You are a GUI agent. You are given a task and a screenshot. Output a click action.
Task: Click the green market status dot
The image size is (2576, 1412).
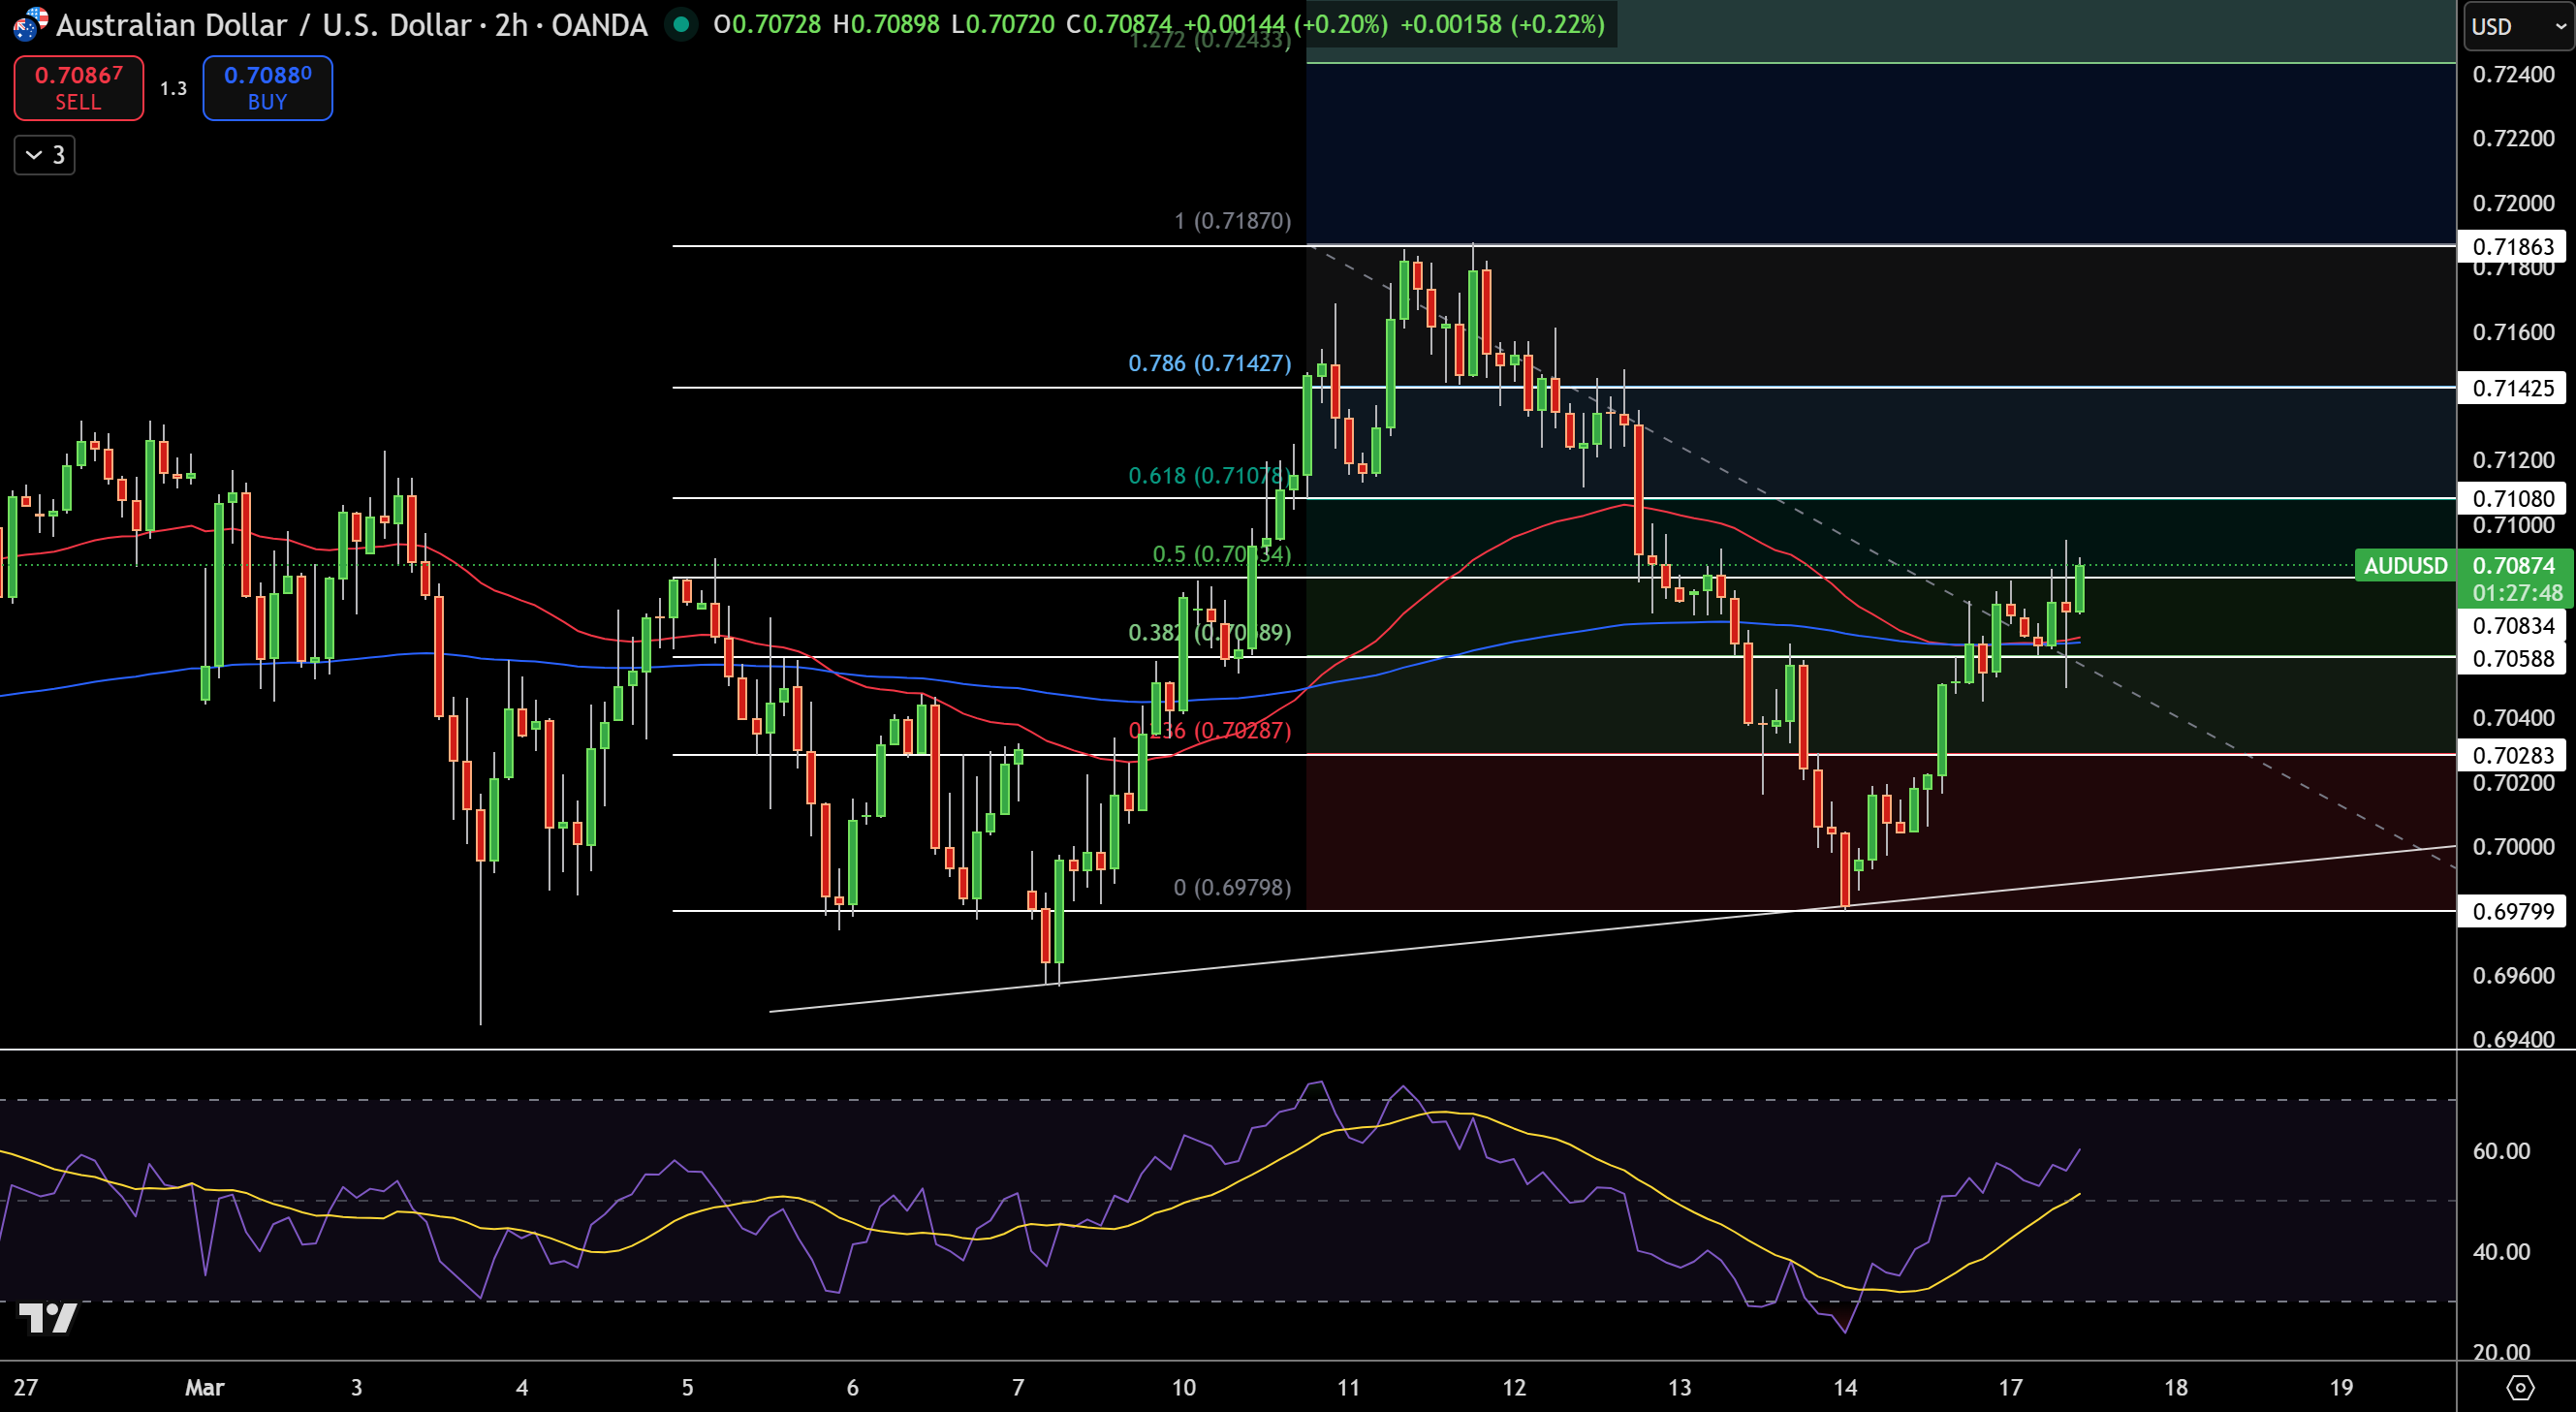point(681,24)
